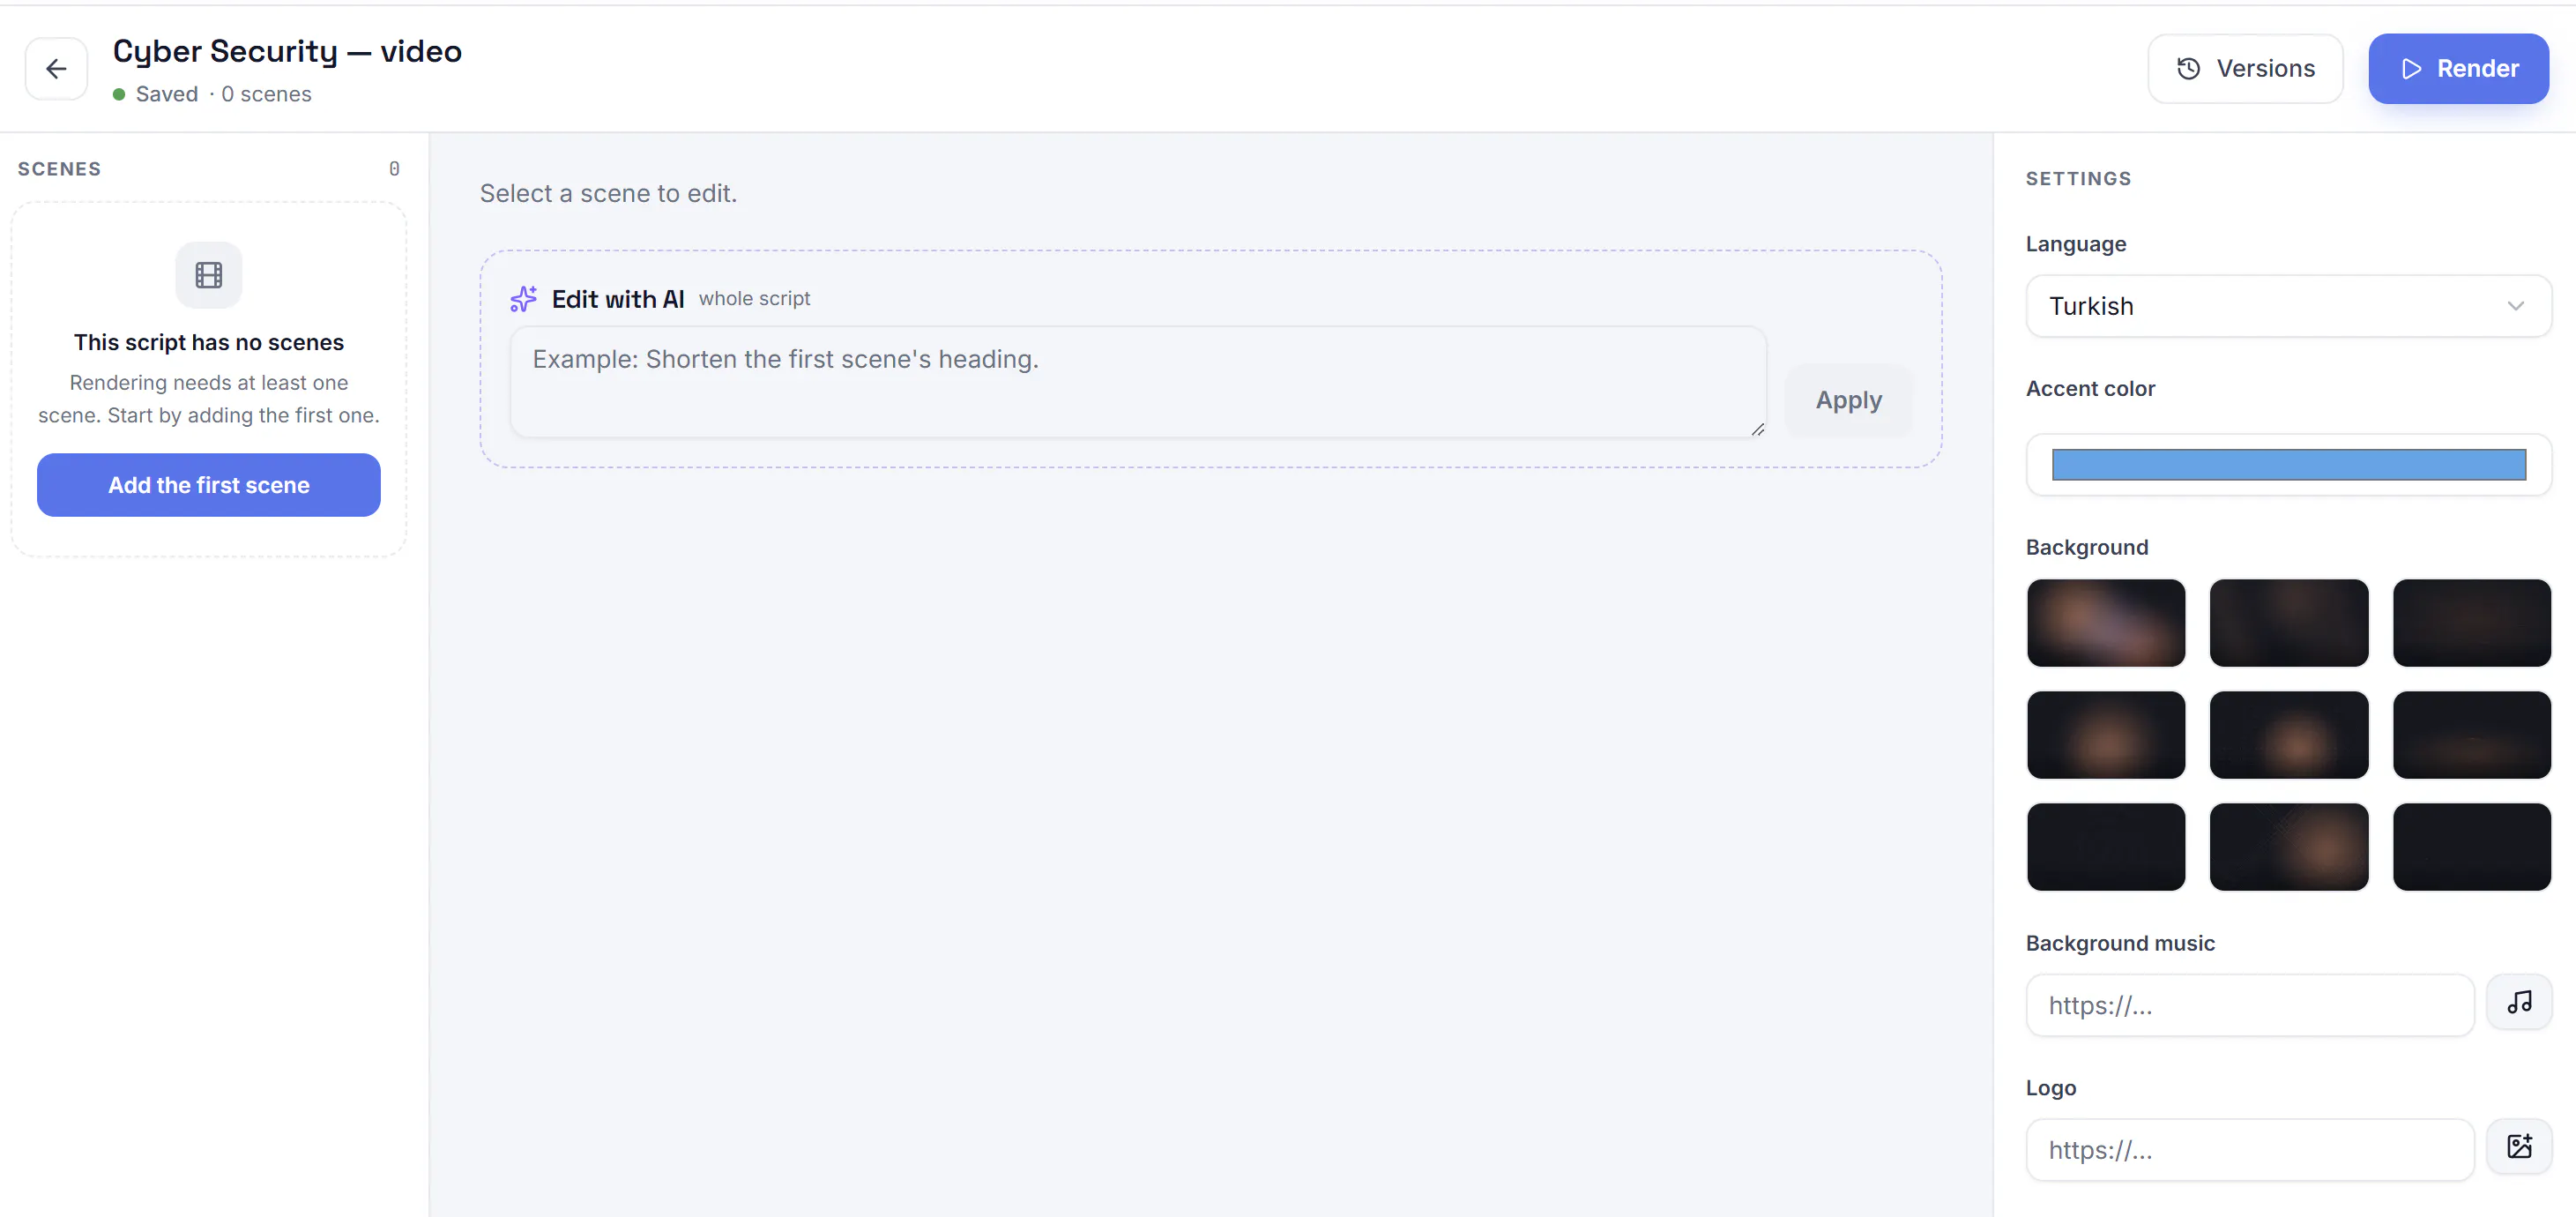Viewport: 2576px width, 1217px height.
Task: Go back using the left arrow button
Action: tap(56, 68)
